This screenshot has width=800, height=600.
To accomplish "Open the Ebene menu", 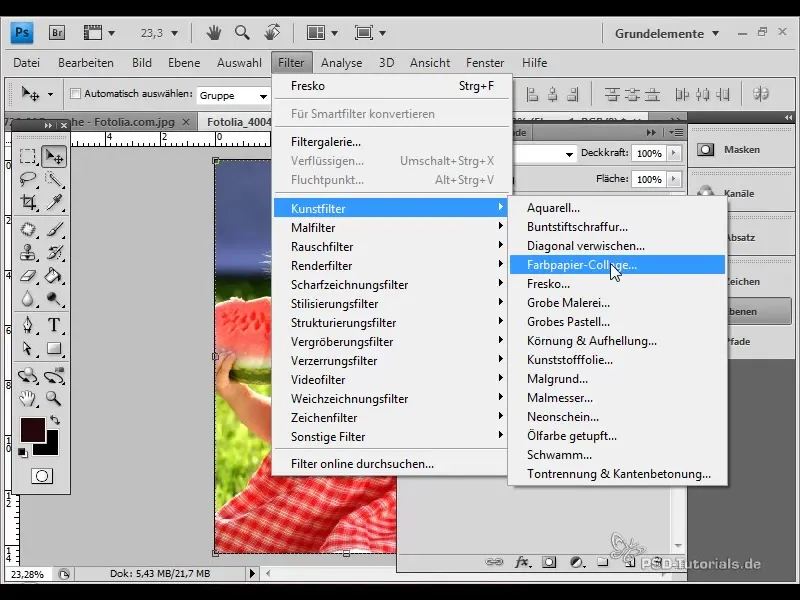I will coord(184,63).
